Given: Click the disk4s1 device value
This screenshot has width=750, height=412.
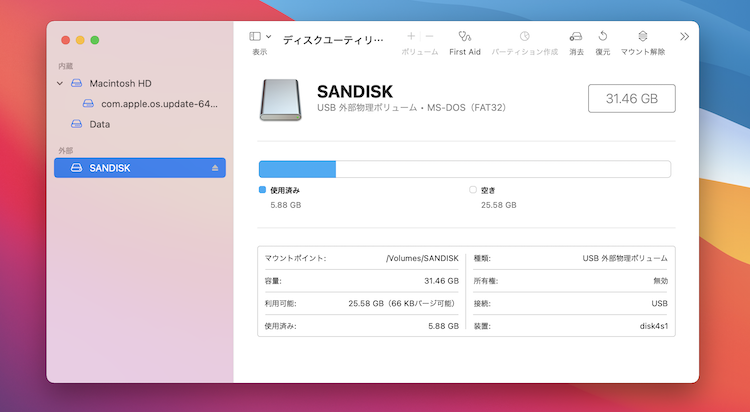Looking at the screenshot, I should pos(654,326).
